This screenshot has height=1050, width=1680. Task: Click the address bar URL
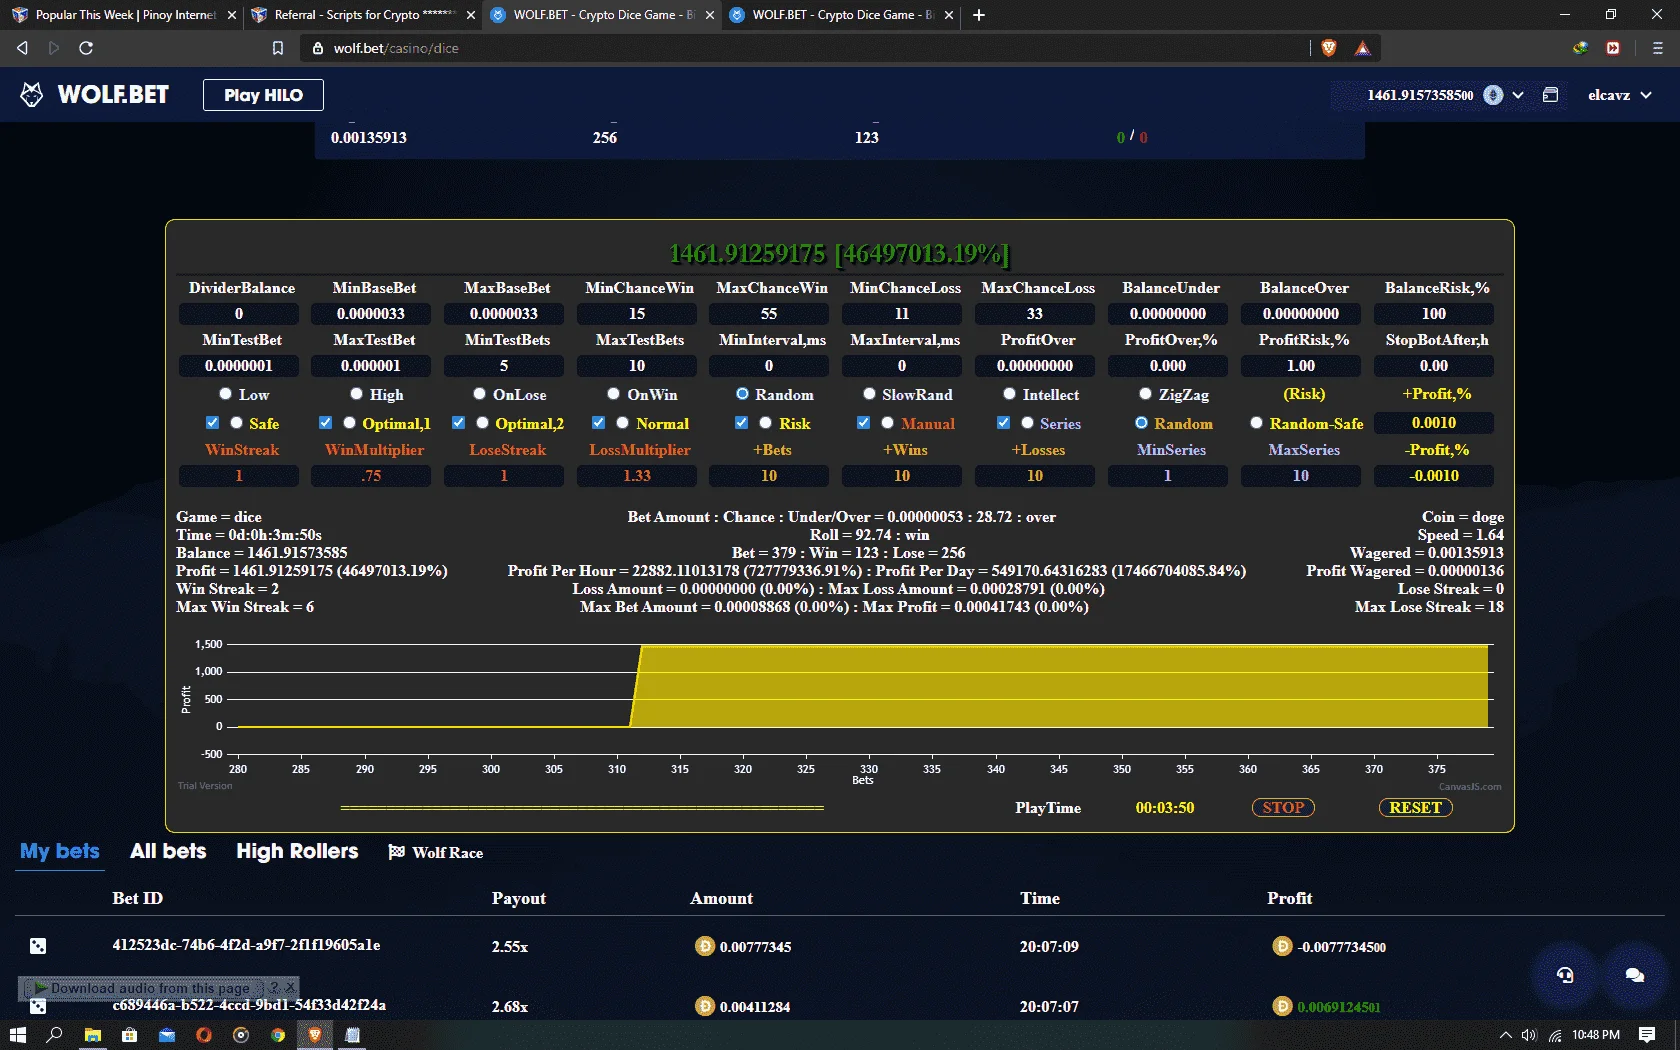[396, 48]
